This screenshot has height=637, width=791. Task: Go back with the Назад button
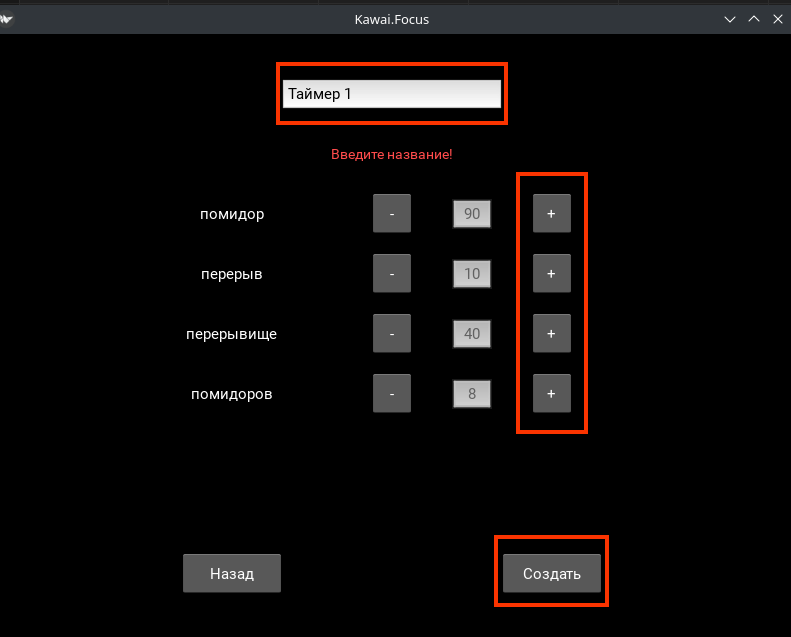coord(232,574)
